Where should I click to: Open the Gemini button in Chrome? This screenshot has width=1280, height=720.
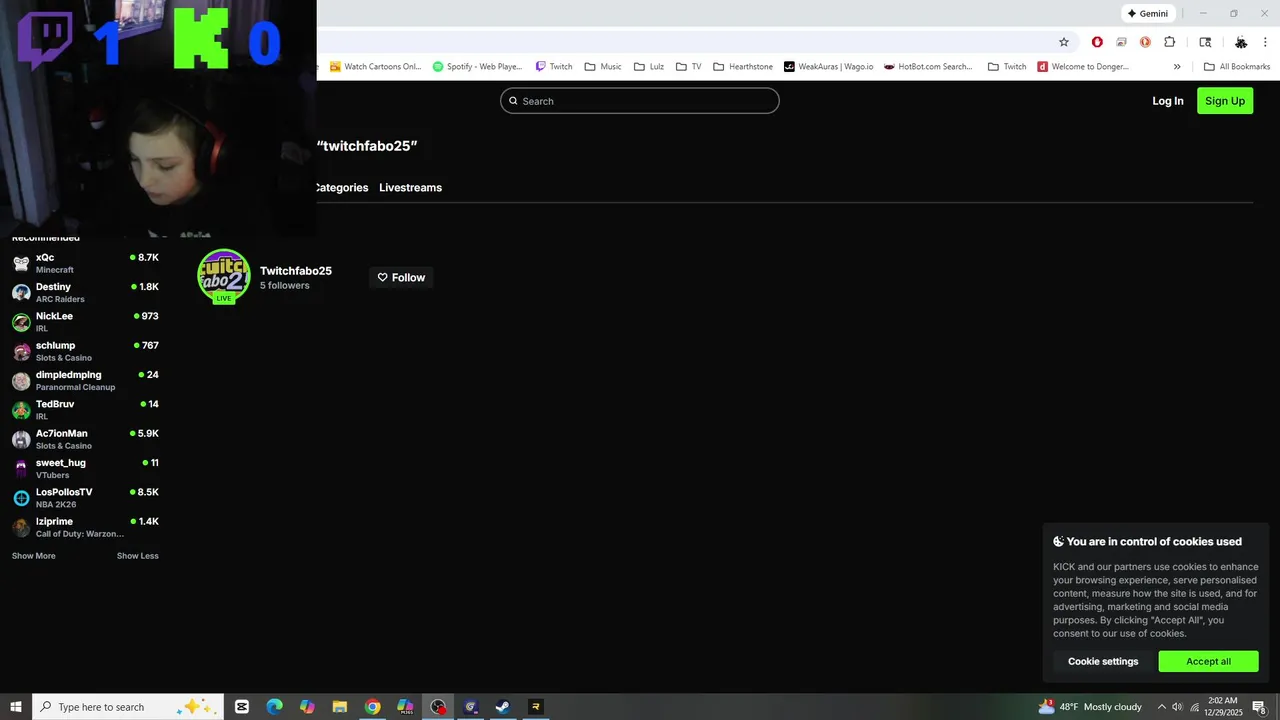coord(1147,13)
